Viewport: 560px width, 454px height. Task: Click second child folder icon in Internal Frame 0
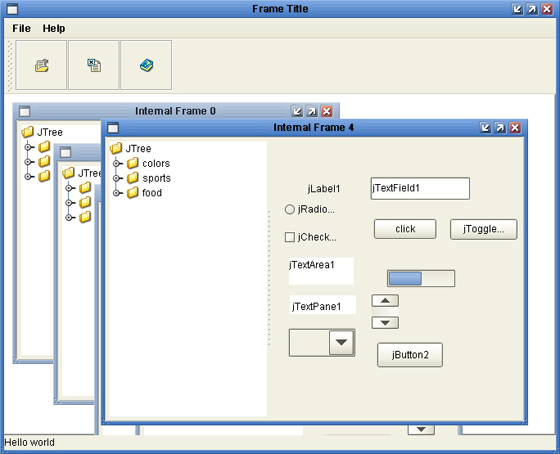pos(44,161)
